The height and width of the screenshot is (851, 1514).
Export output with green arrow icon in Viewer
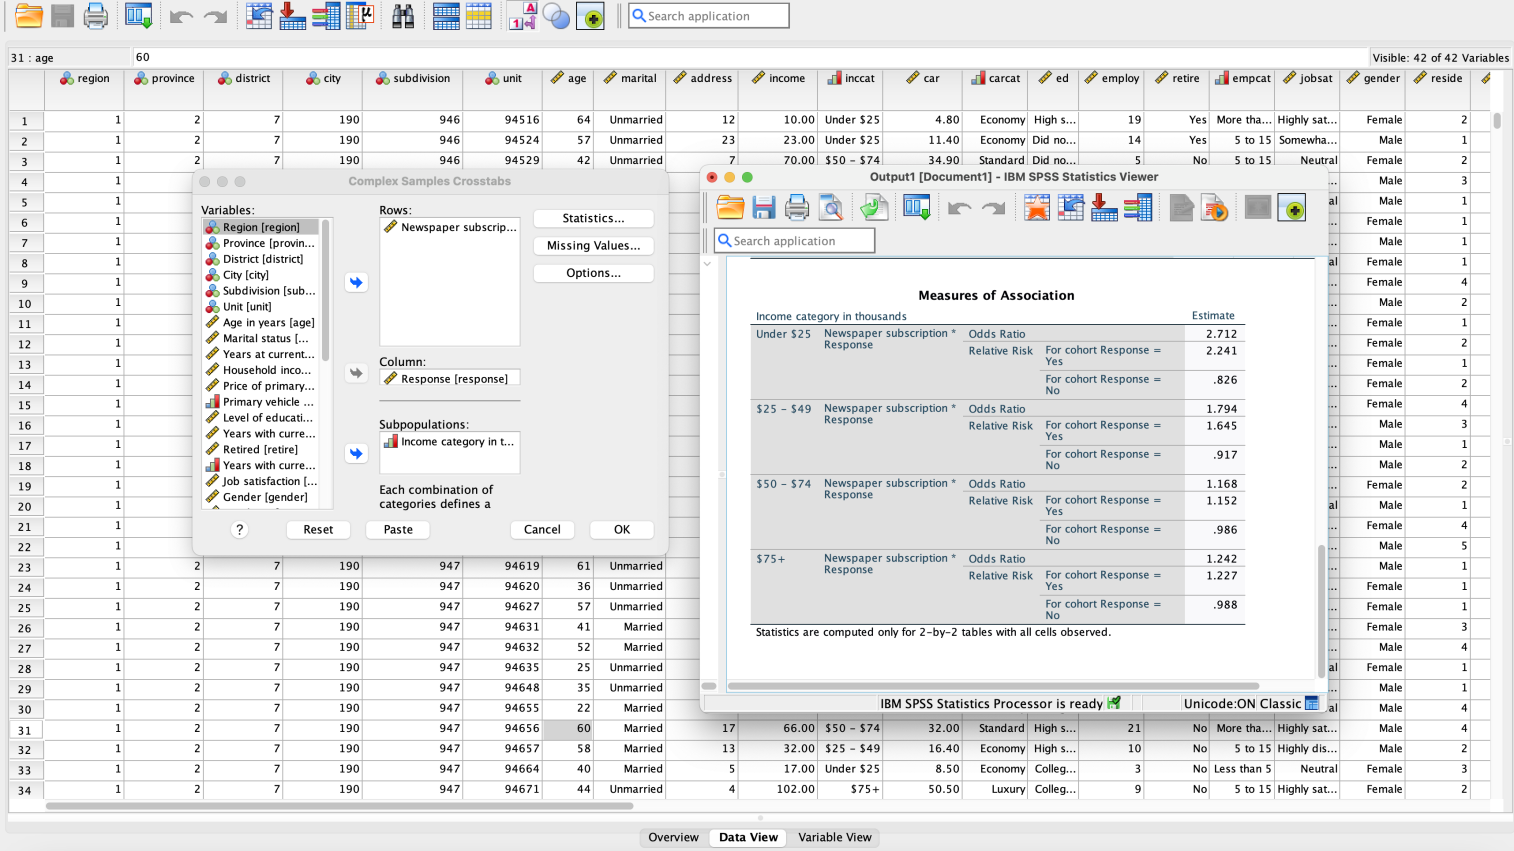pos(874,208)
